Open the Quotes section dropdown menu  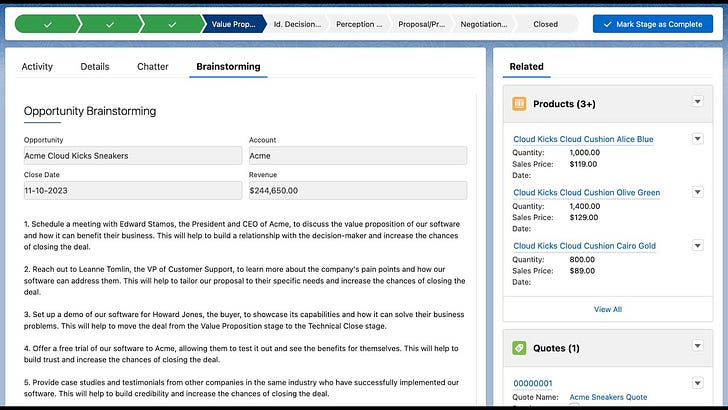[x=697, y=345]
